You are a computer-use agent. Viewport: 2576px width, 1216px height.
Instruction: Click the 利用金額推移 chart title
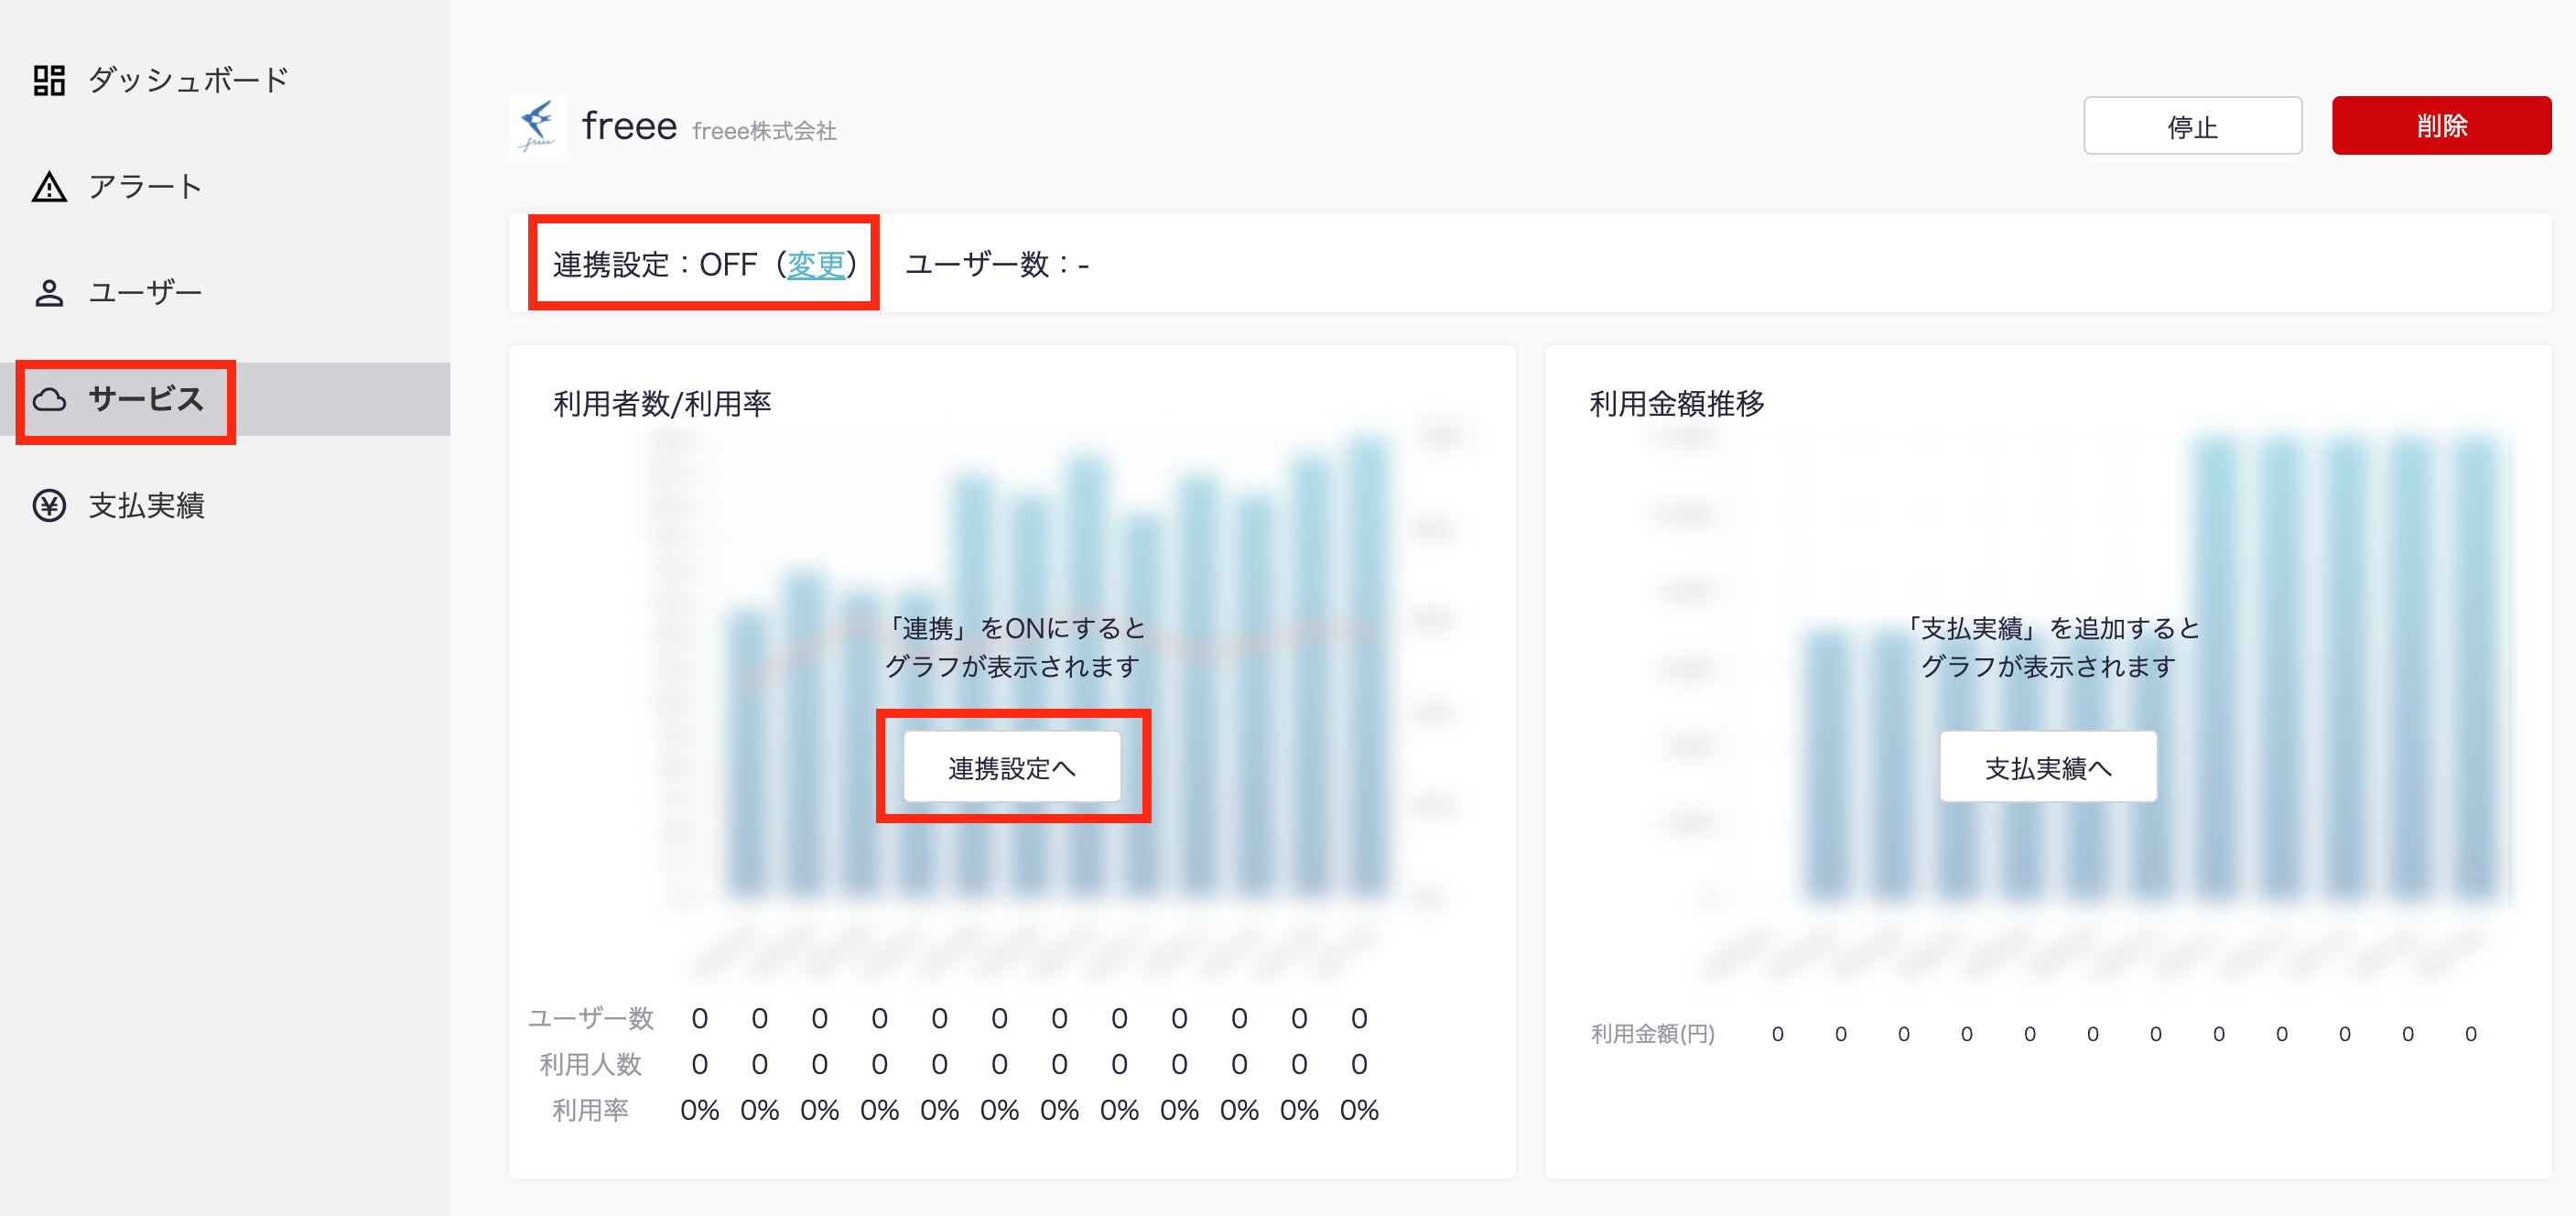tap(1677, 404)
